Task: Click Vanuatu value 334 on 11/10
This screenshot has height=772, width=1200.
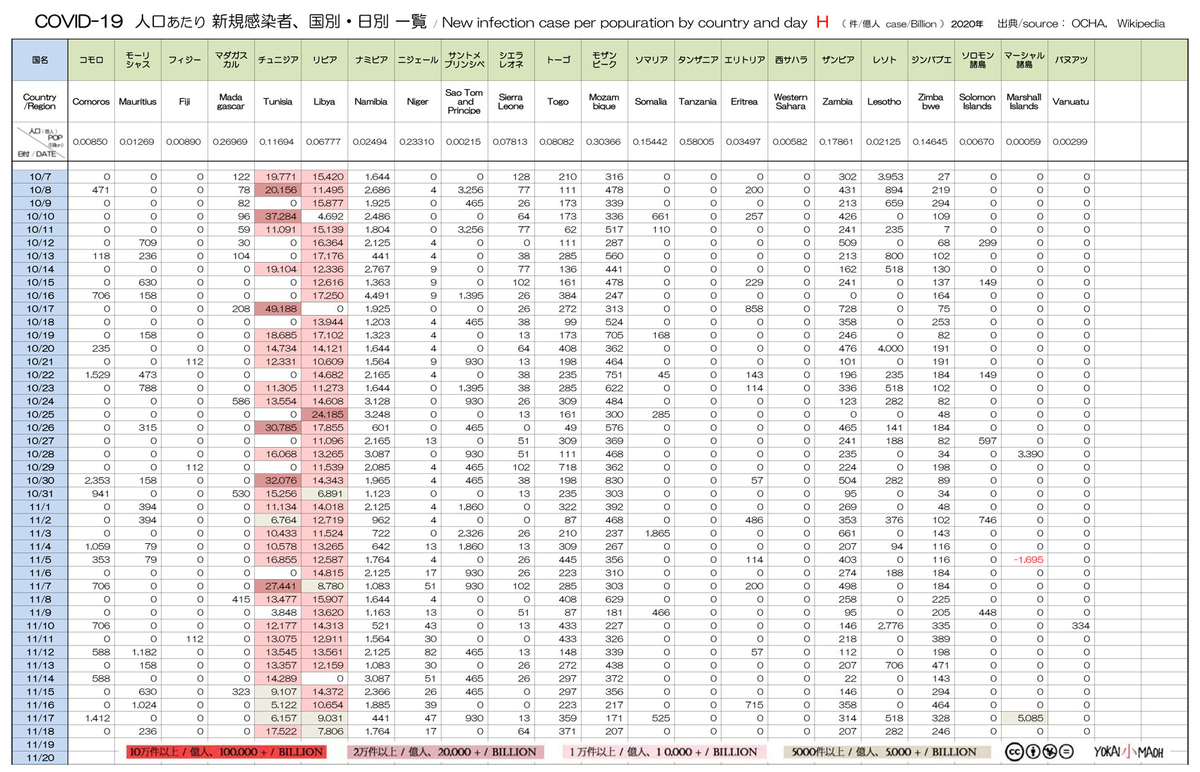Action: 1082,624
